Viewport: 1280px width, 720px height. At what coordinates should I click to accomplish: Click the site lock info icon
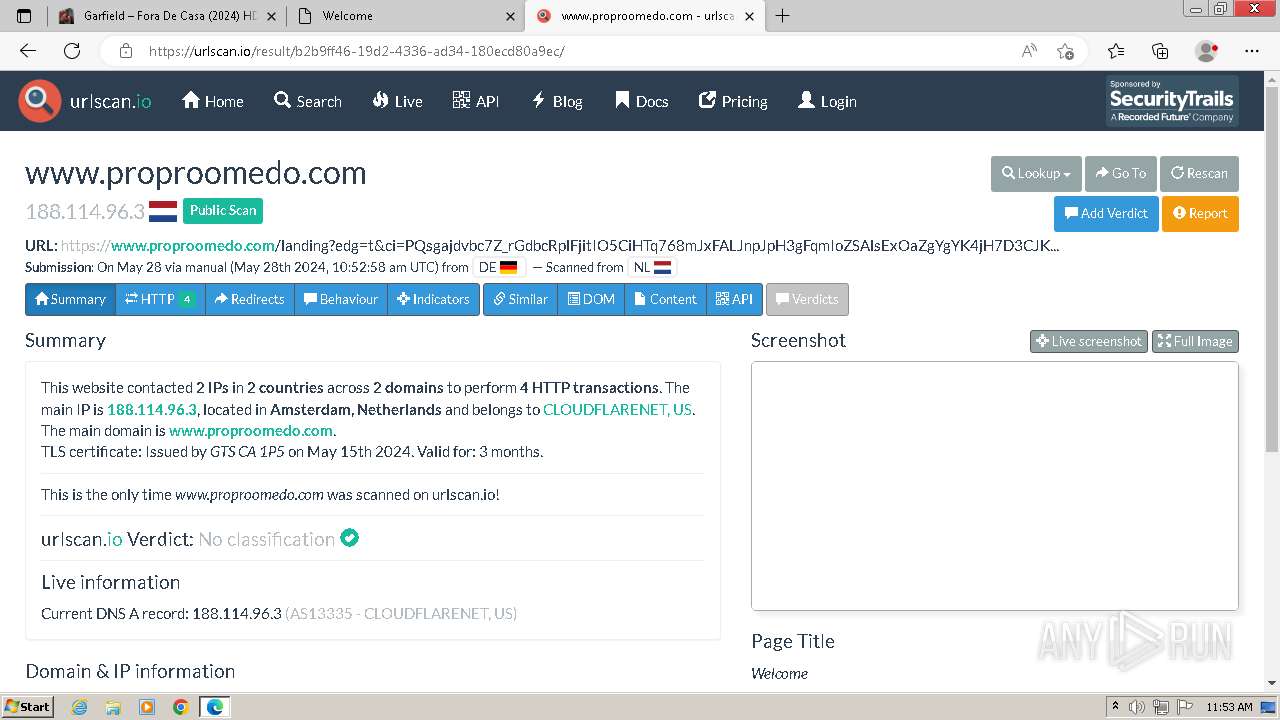(x=125, y=51)
